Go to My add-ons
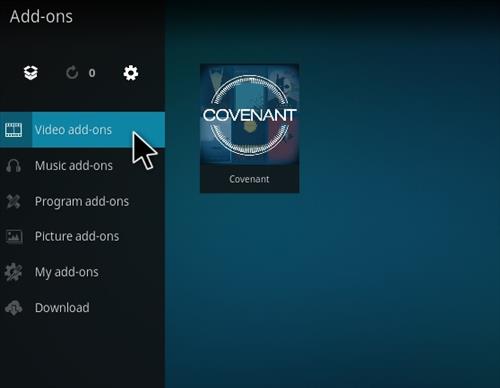The image size is (500, 388). coord(82,272)
